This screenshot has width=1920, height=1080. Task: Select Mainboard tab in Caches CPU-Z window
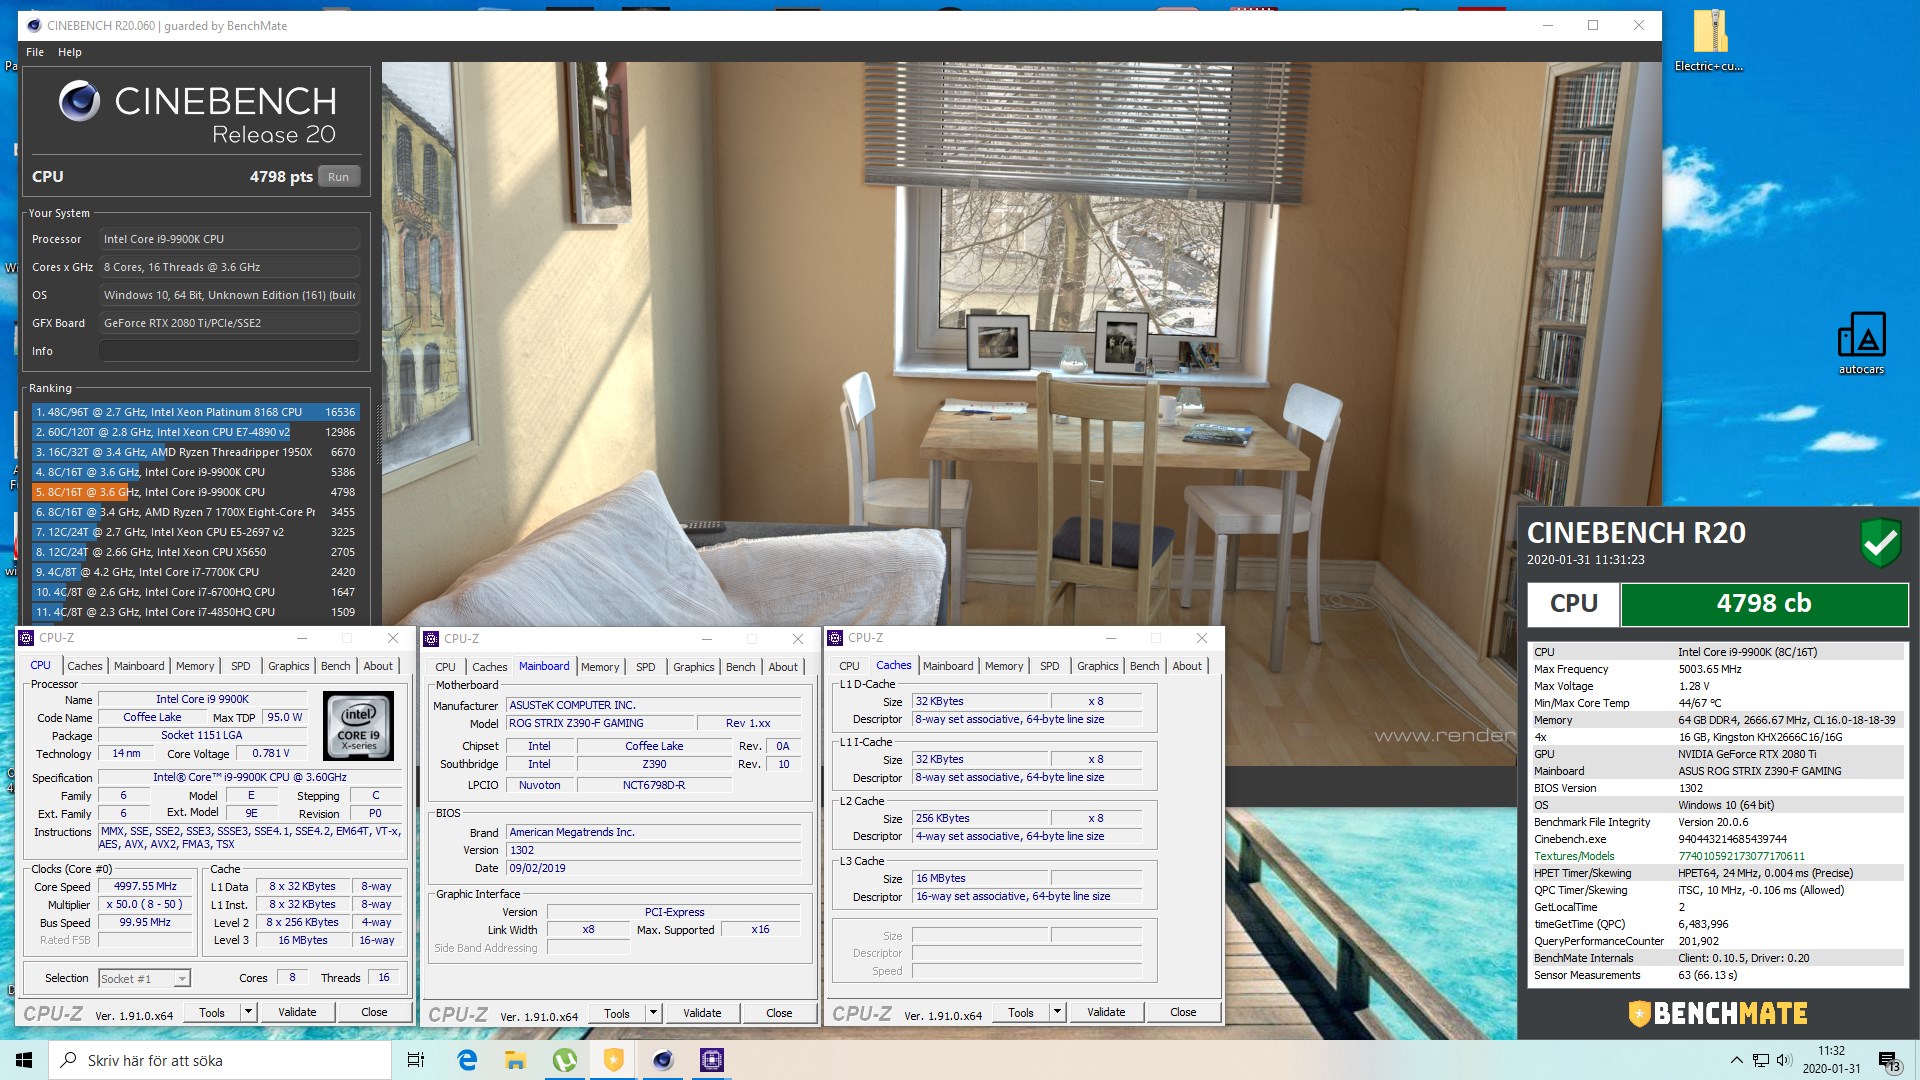pyautogui.click(x=948, y=666)
